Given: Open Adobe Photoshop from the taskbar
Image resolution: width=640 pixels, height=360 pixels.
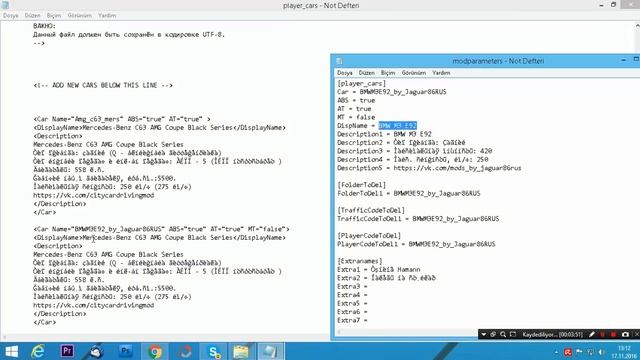Looking at the screenshot, I should pyautogui.click(x=126, y=351).
